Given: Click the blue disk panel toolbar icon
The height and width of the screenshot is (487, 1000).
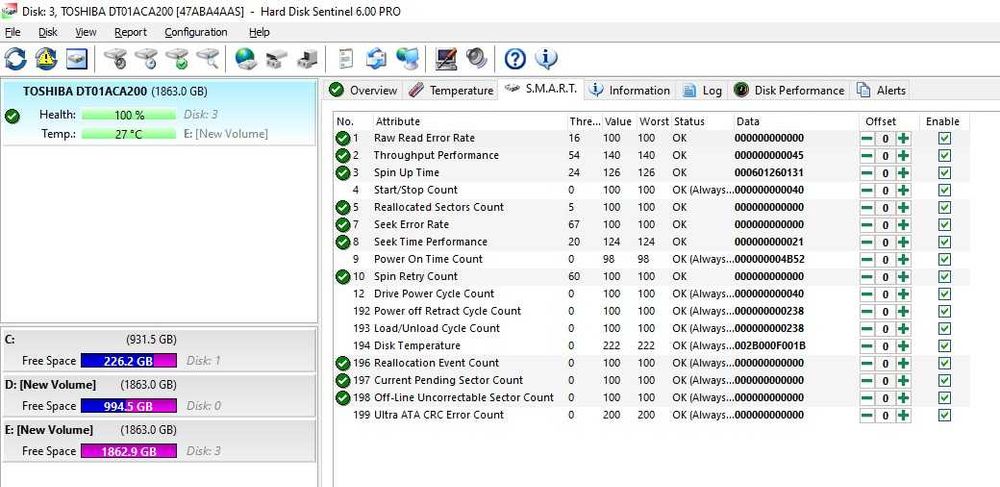Looking at the screenshot, I should (x=77, y=59).
